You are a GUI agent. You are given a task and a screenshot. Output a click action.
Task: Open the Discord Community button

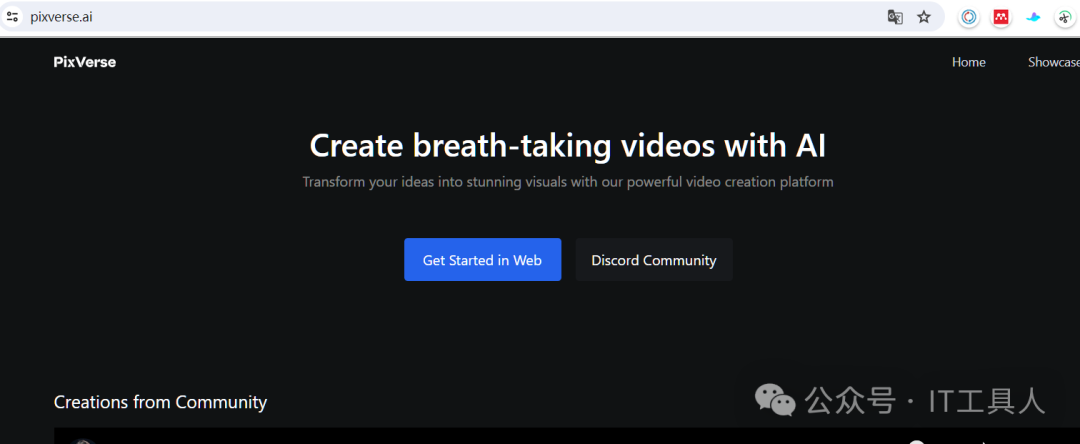pyautogui.click(x=654, y=260)
